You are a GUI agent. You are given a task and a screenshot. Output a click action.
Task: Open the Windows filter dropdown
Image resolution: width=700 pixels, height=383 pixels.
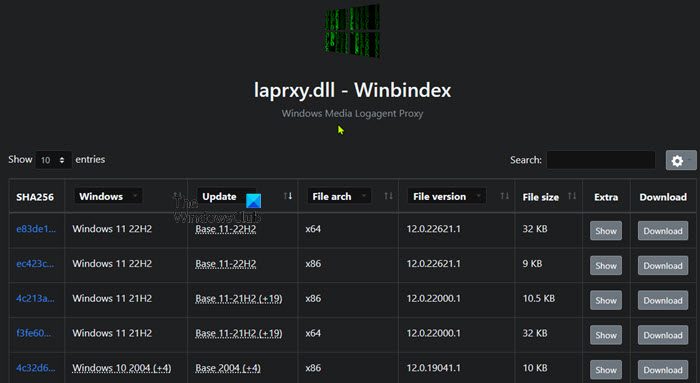[x=108, y=196]
